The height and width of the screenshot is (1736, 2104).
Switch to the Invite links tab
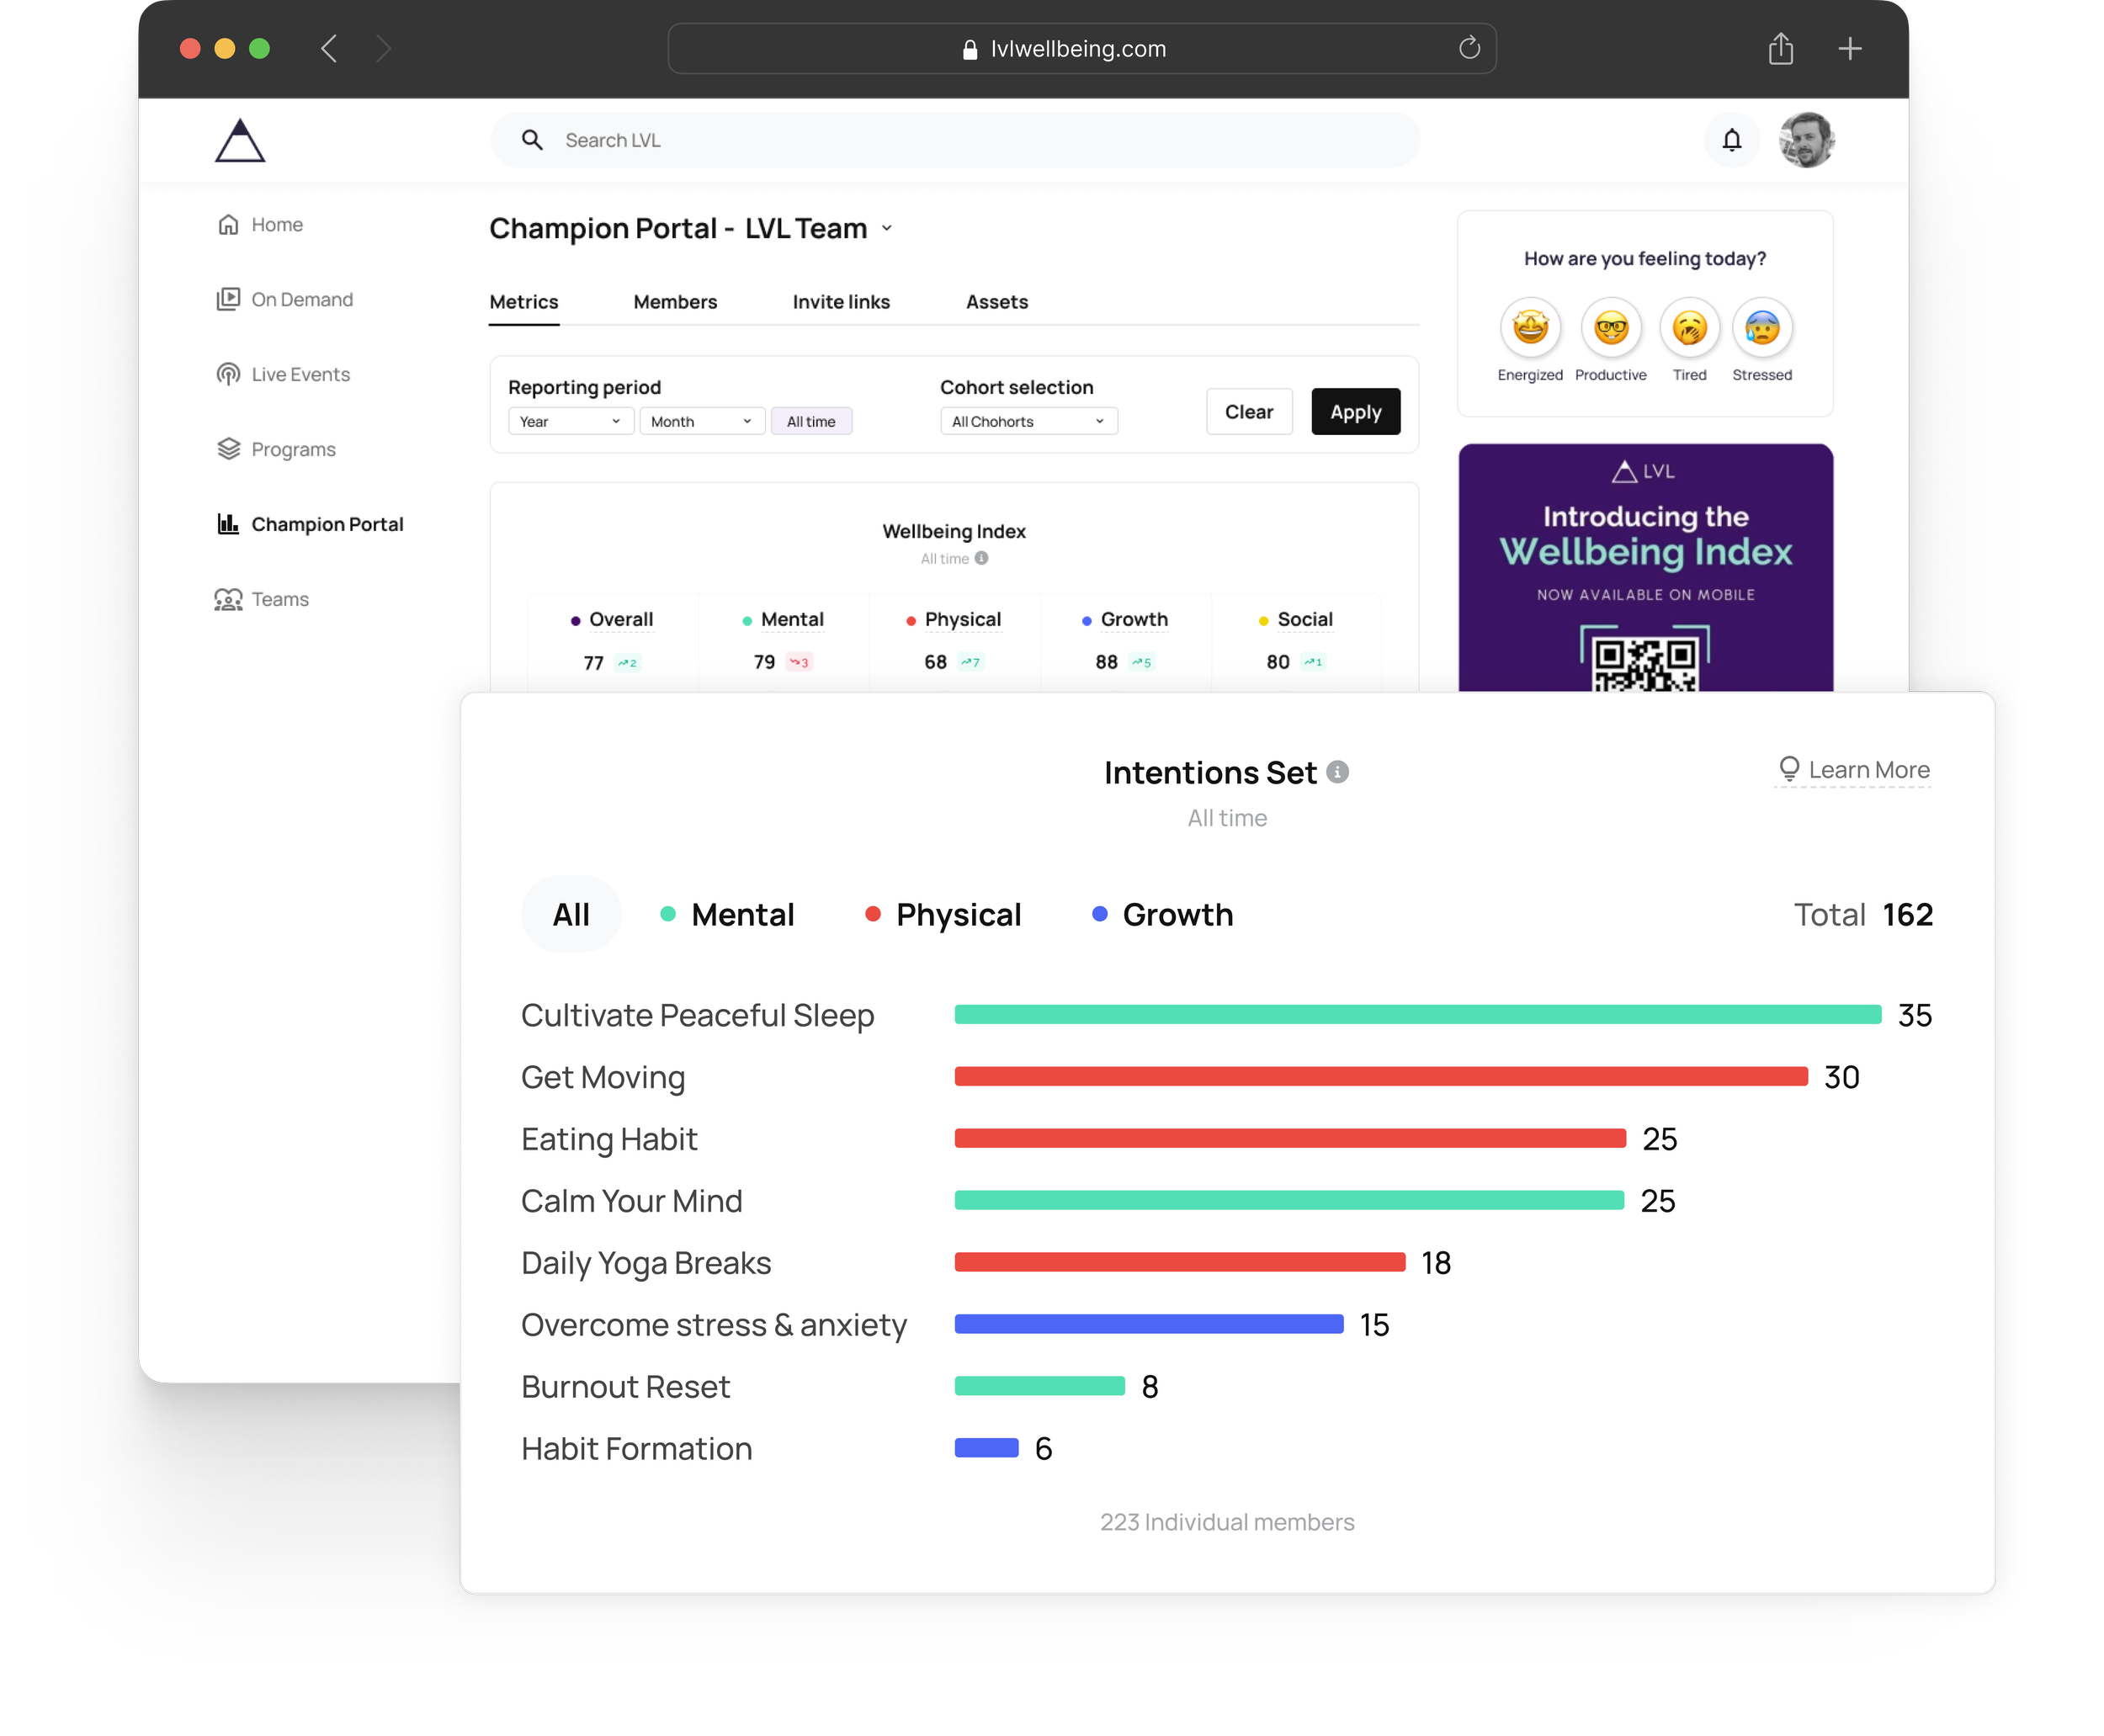[x=841, y=302]
